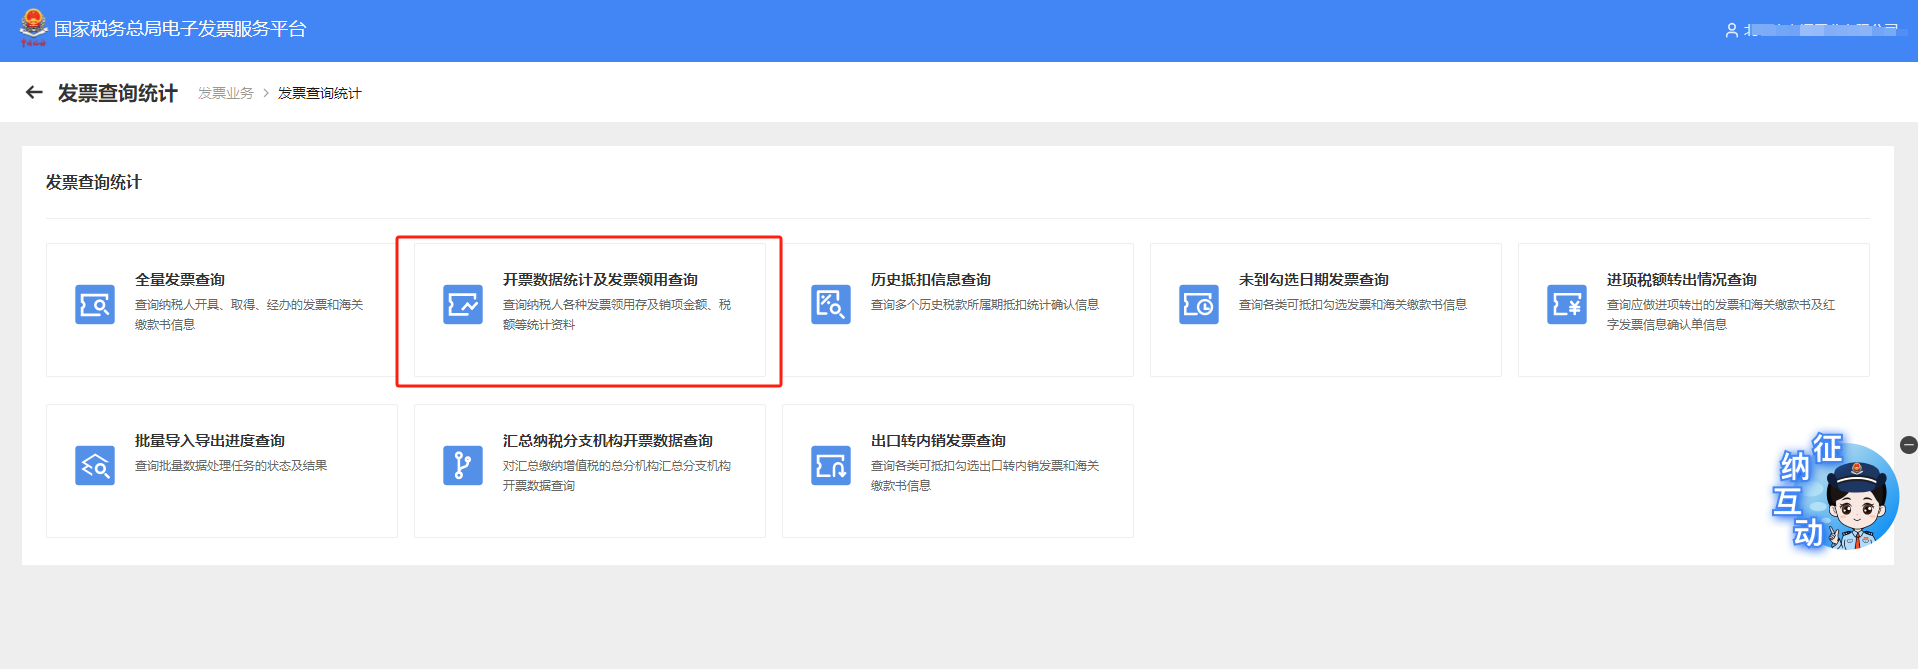Click the large 发票查询统计 page title
The height and width of the screenshot is (669, 1918).
pyautogui.click(x=118, y=93)
